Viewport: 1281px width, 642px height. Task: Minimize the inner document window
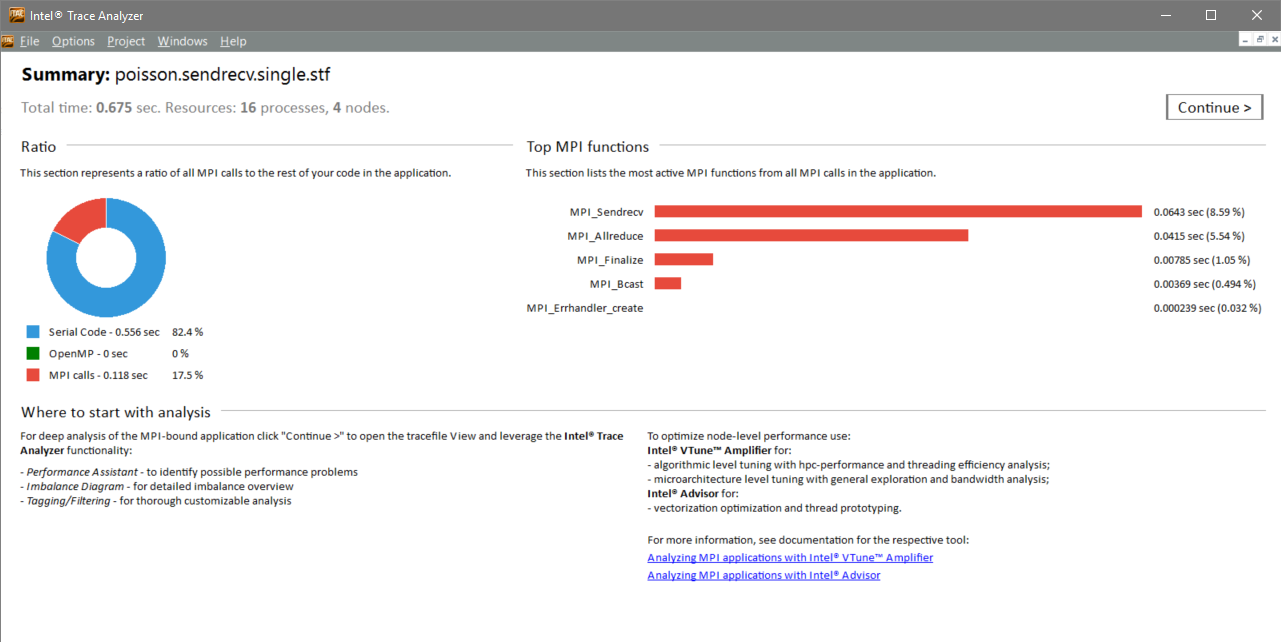click(1246, 39)
